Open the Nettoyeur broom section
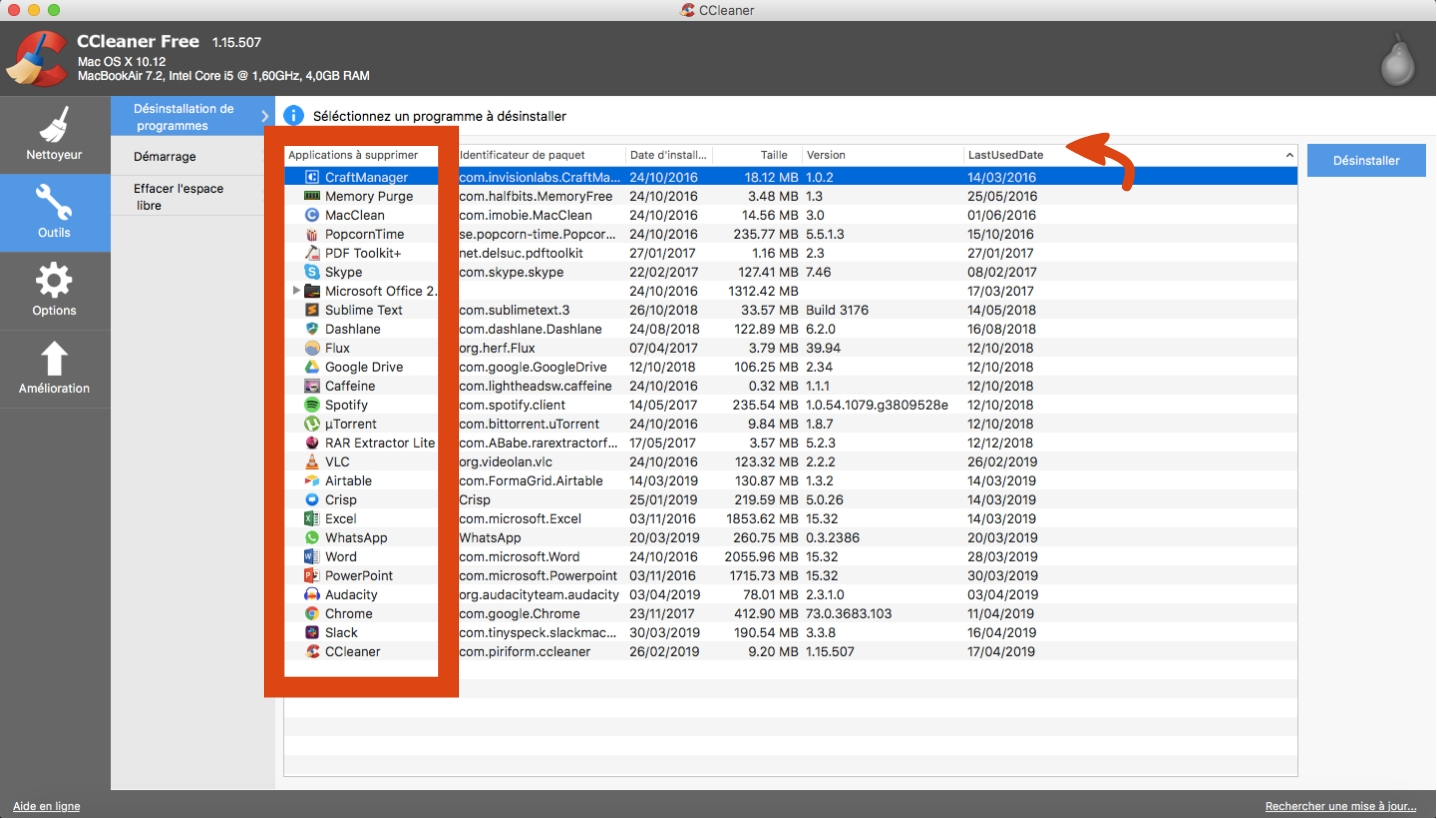 (x=55, y=135)
